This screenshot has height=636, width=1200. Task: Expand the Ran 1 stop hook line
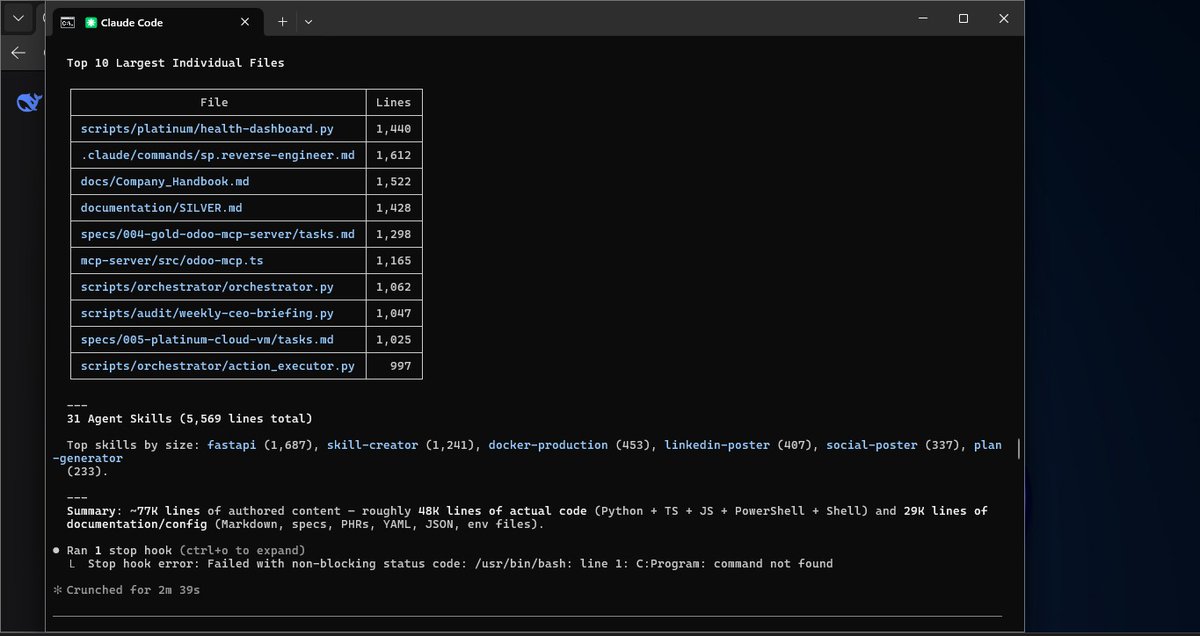[x=178, y=550]
